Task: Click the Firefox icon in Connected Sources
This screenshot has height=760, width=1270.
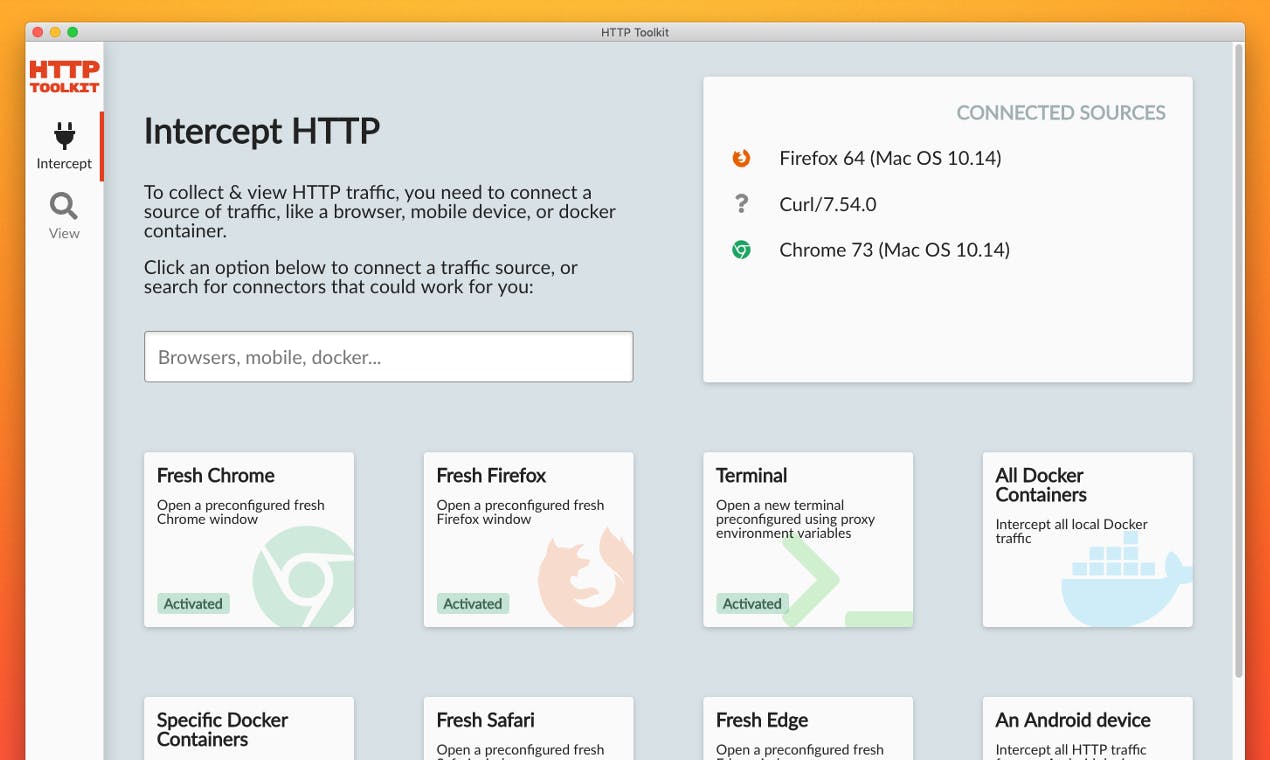Action: [741, 158]
